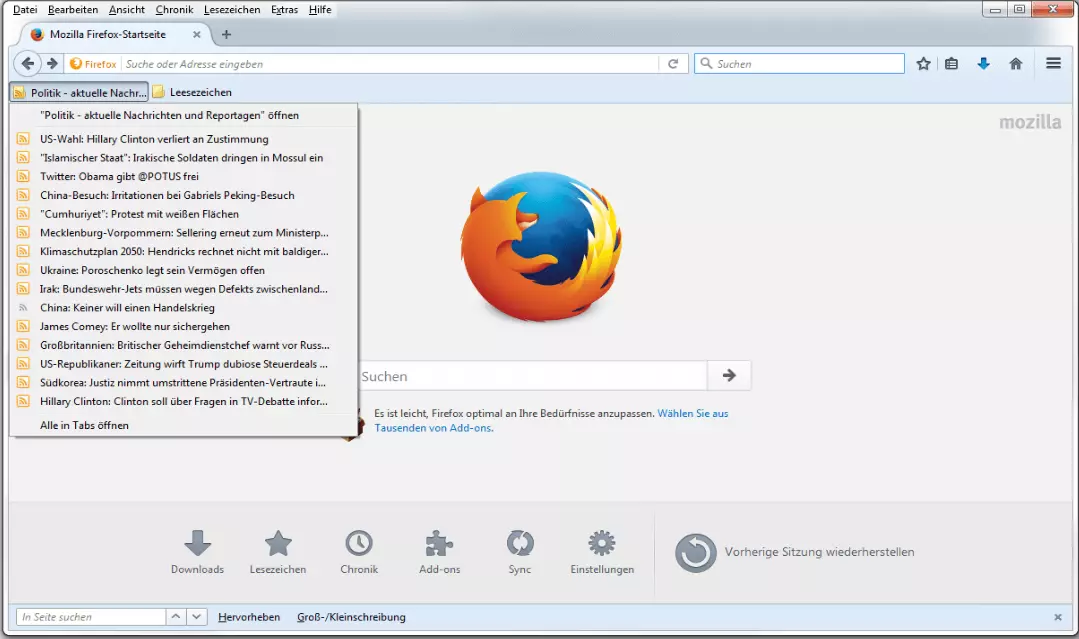Image resolution: width=1079 pixels, height=639 pixels.
Task: Click the Forward navigation arrow
Action: pos(52,64)
